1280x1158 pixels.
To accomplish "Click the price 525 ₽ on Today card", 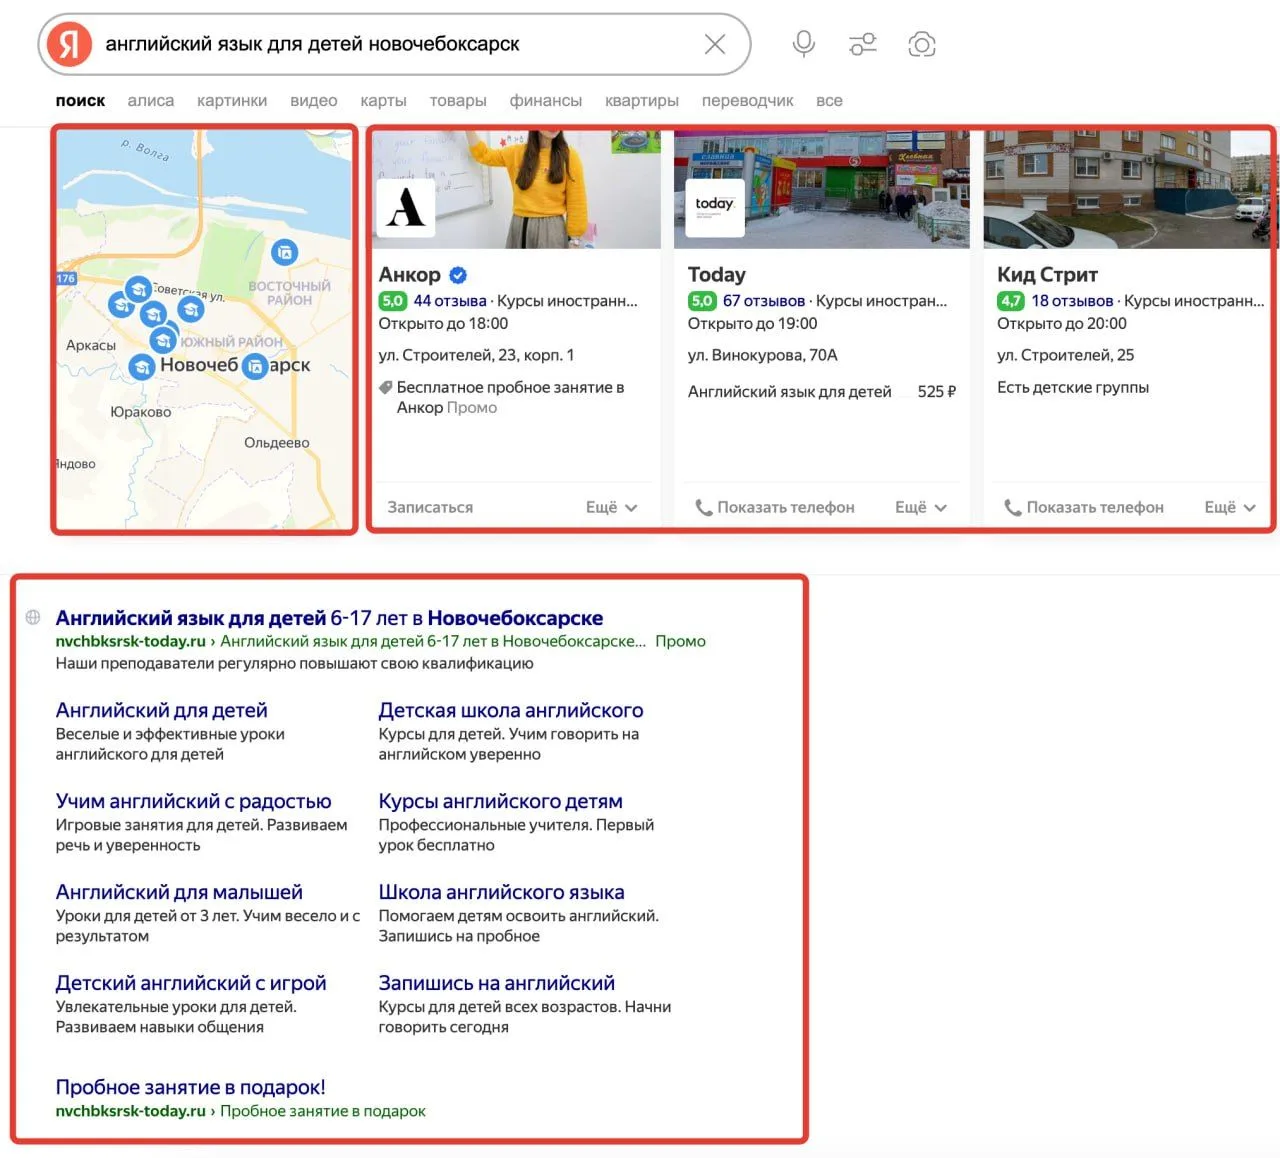I will 937,391.
